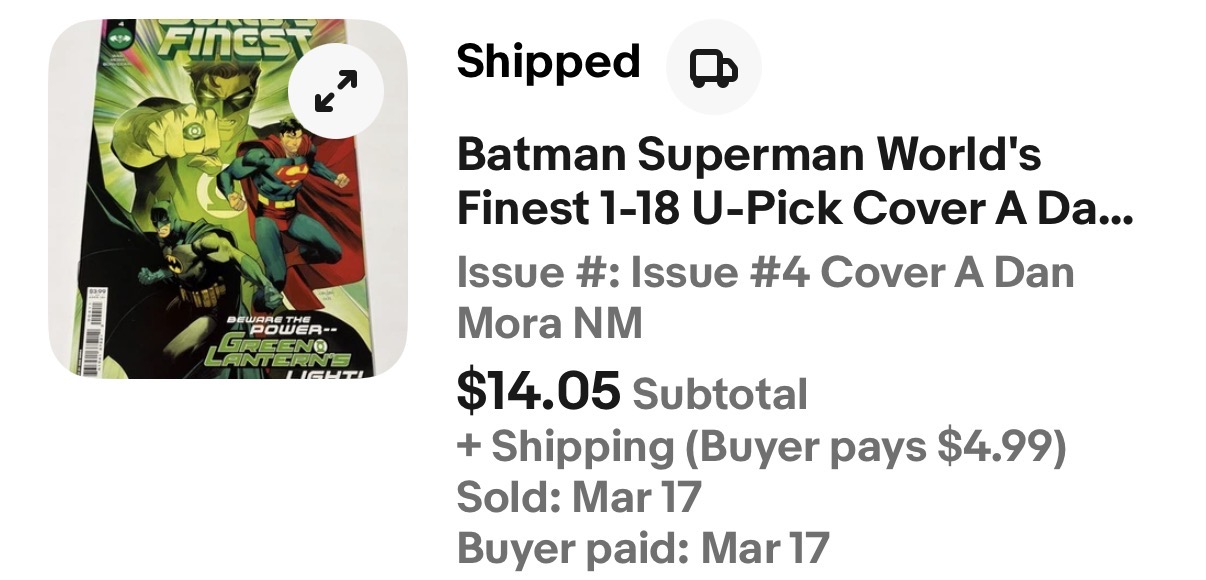The image size is (1206, 580).
Task: Click the Subtotal label
Action: (720, 393)
